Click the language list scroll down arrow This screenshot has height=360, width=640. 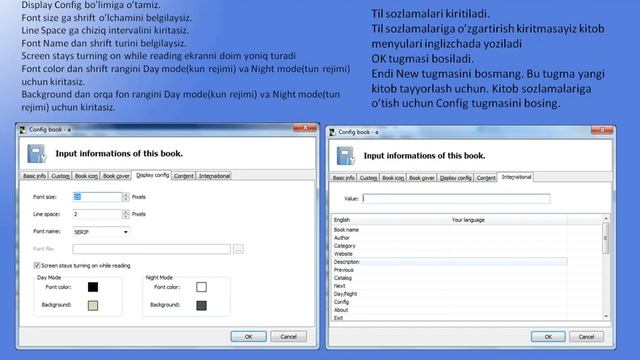pyautogui.click(x=606, y=316)
